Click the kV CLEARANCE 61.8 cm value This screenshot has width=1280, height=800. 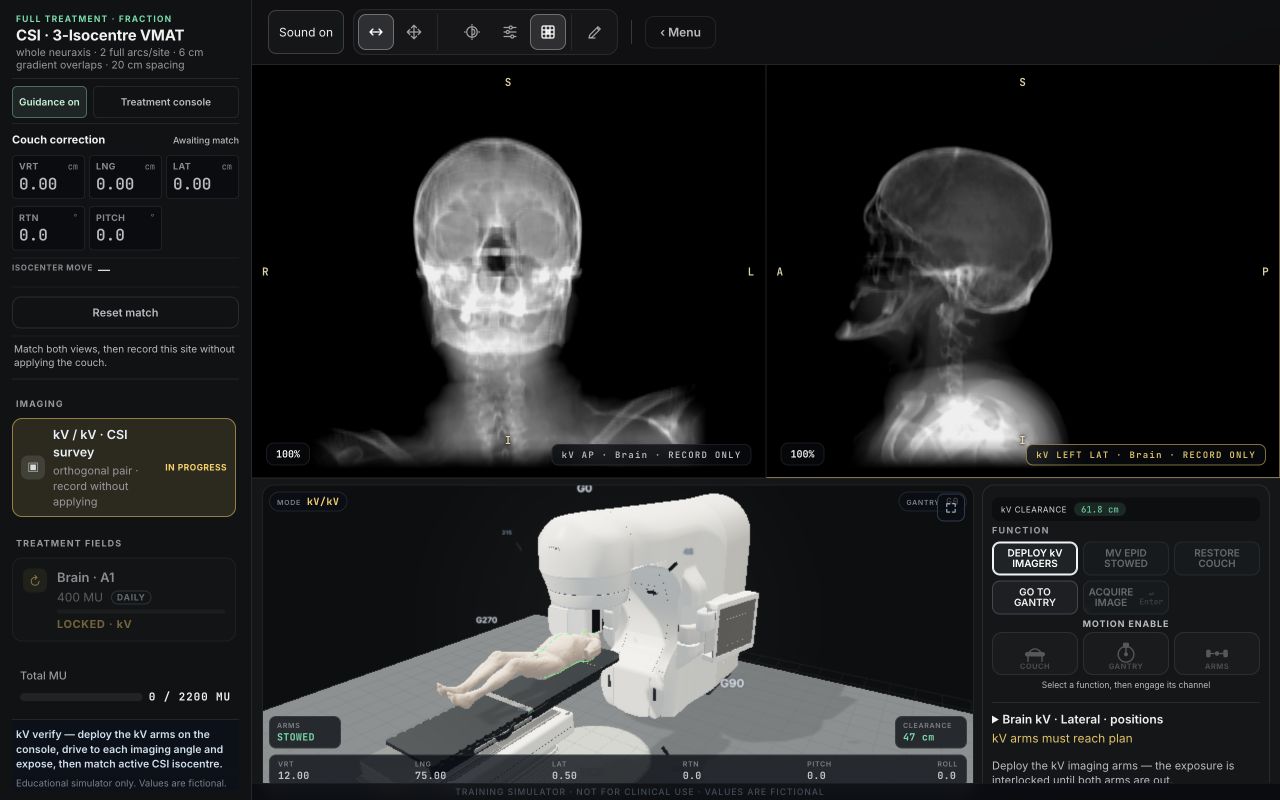click(1099, 509)
